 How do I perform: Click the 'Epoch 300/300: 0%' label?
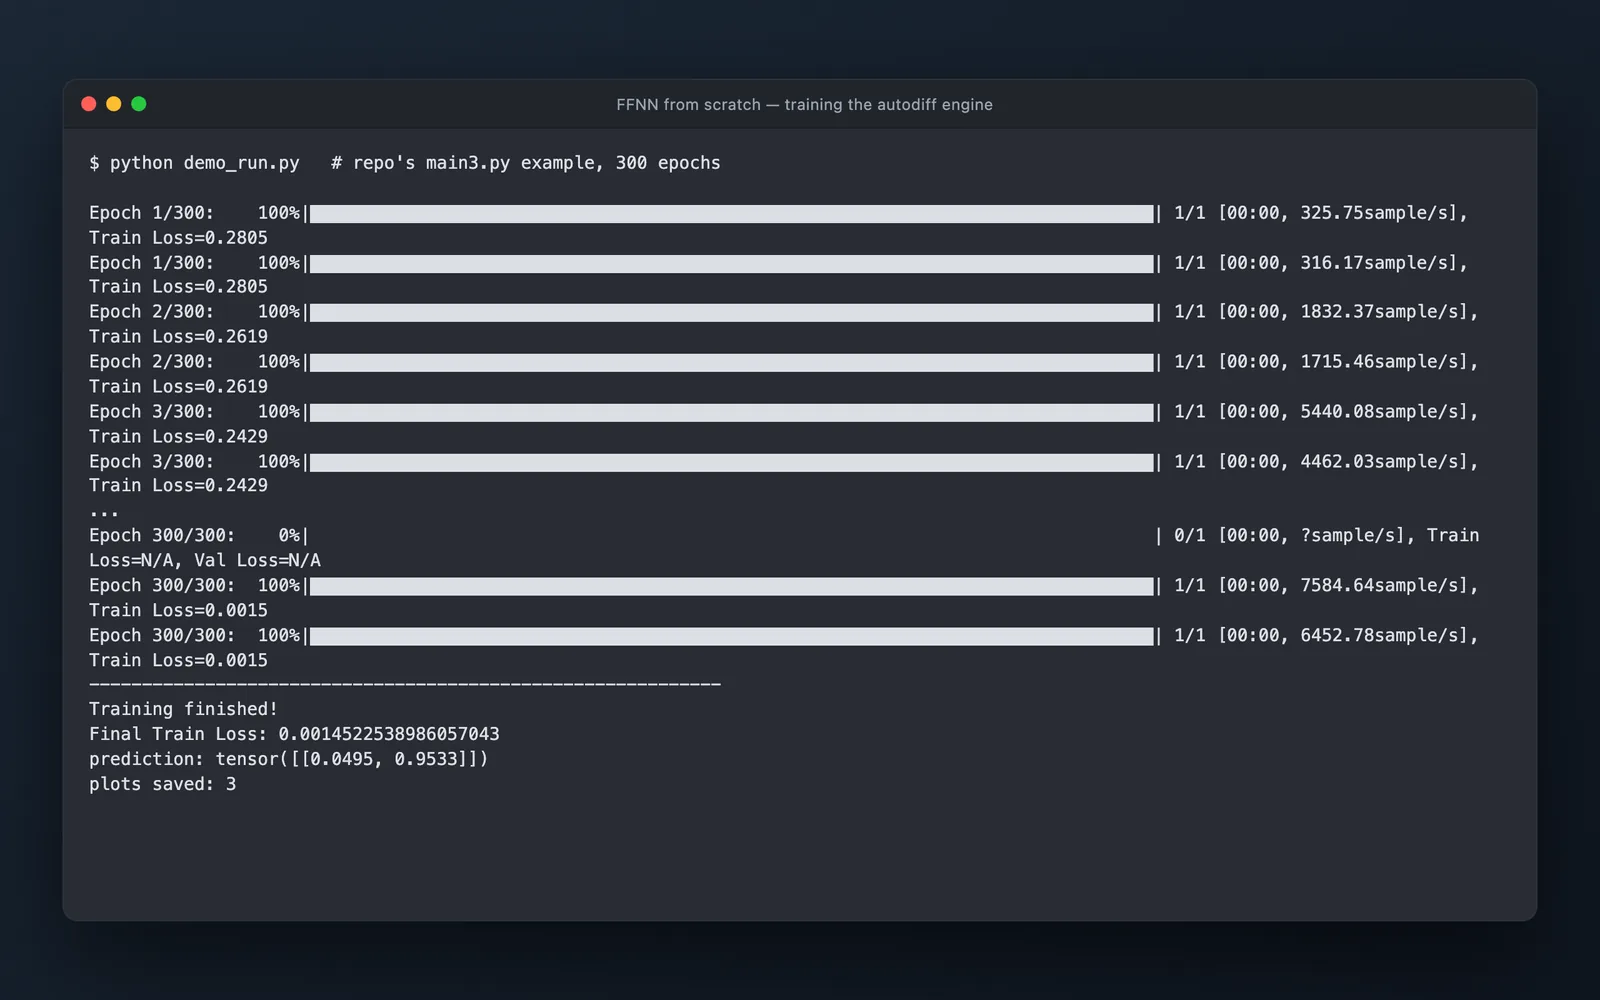[x=194, y=536]
